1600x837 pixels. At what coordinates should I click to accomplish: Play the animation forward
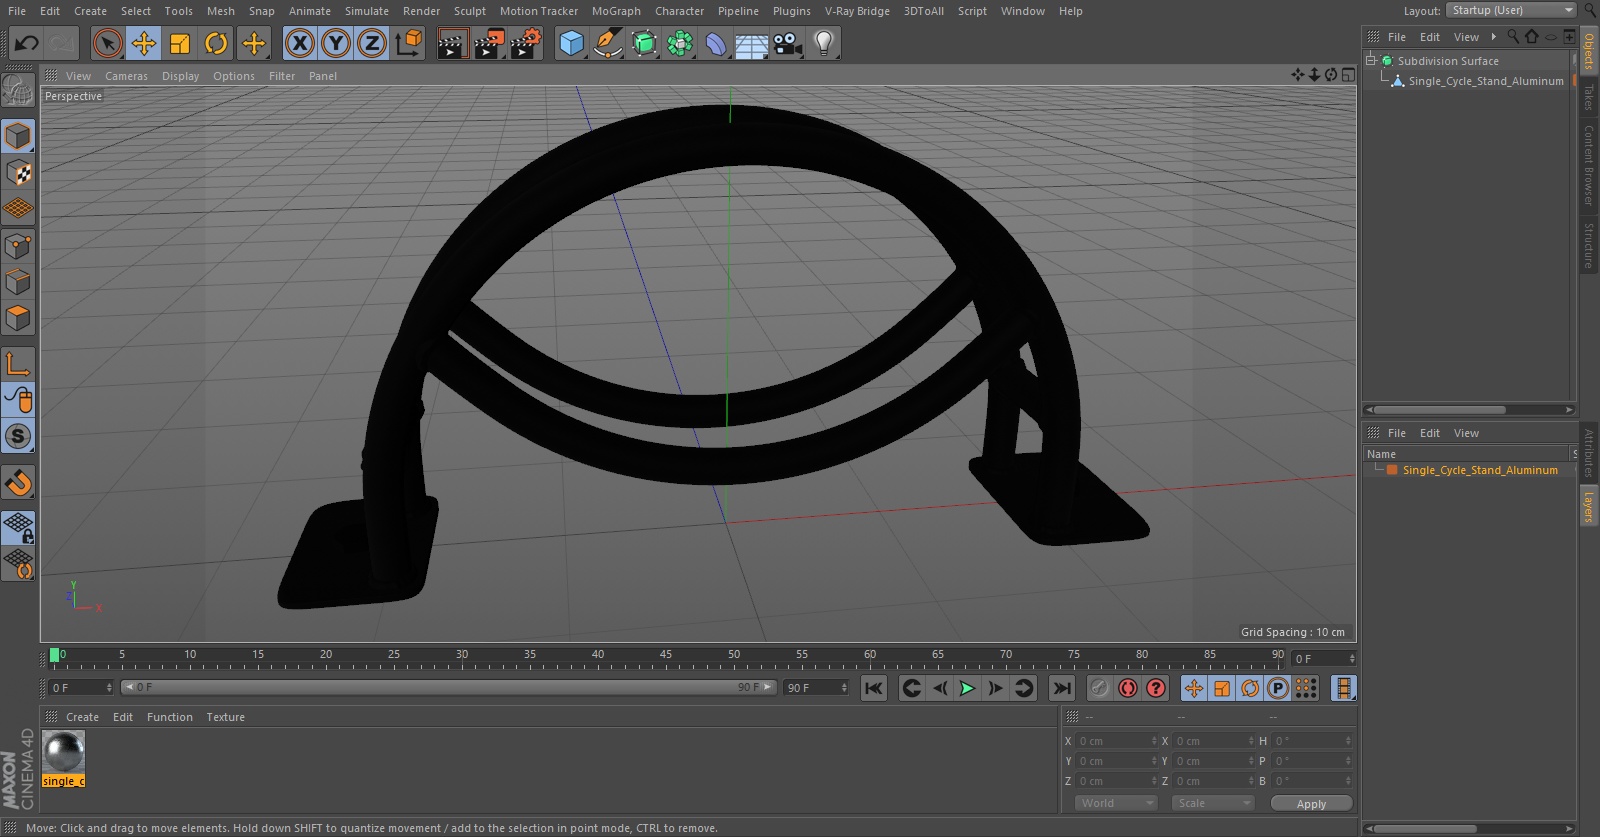[x=967, y=688]
